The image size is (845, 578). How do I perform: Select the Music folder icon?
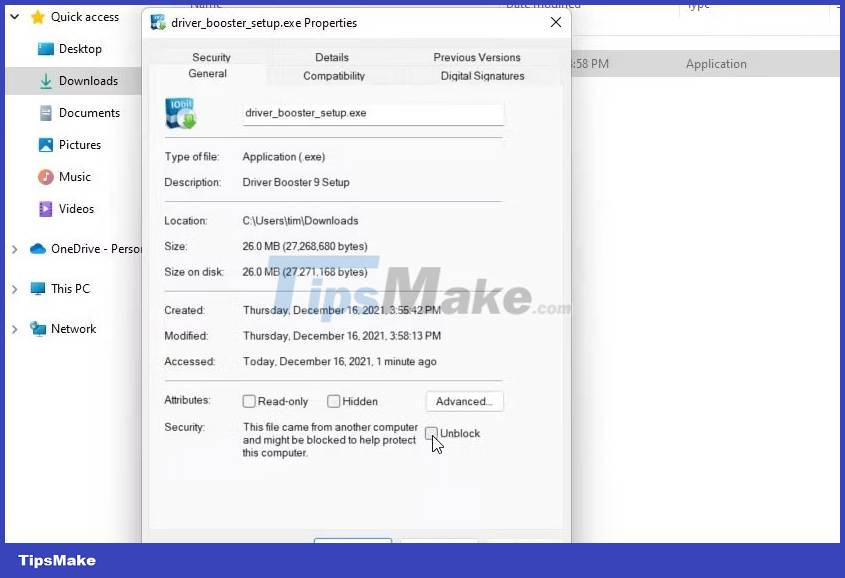click(45, 176)
